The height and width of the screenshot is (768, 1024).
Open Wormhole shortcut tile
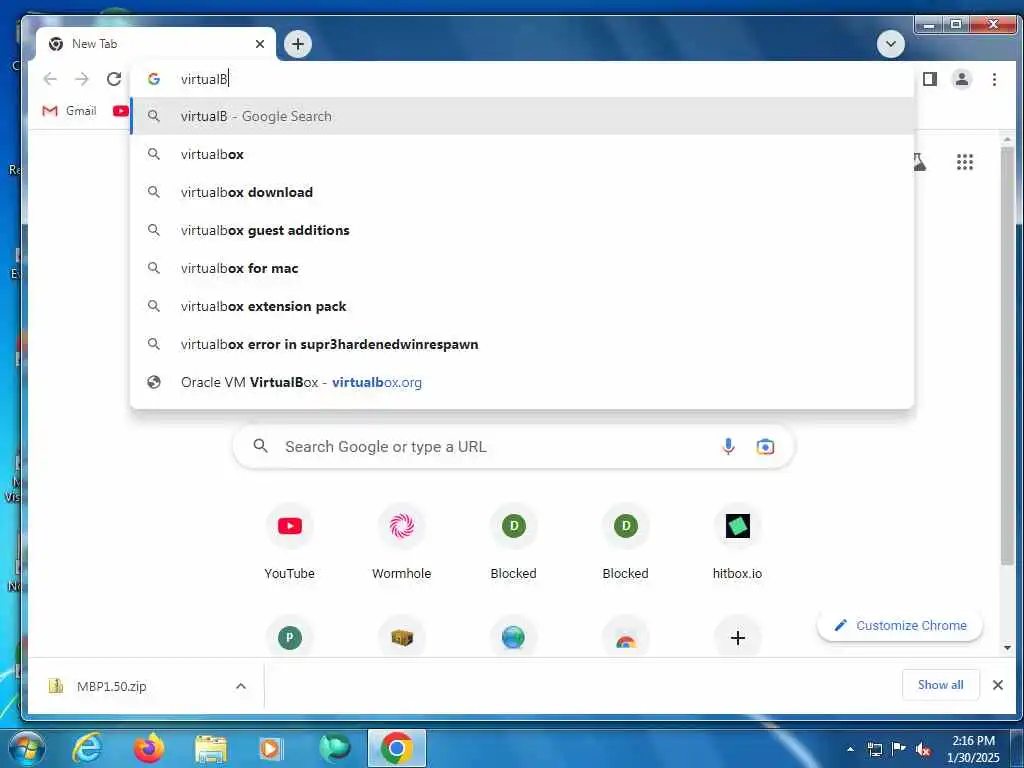(x=402, y=542)
